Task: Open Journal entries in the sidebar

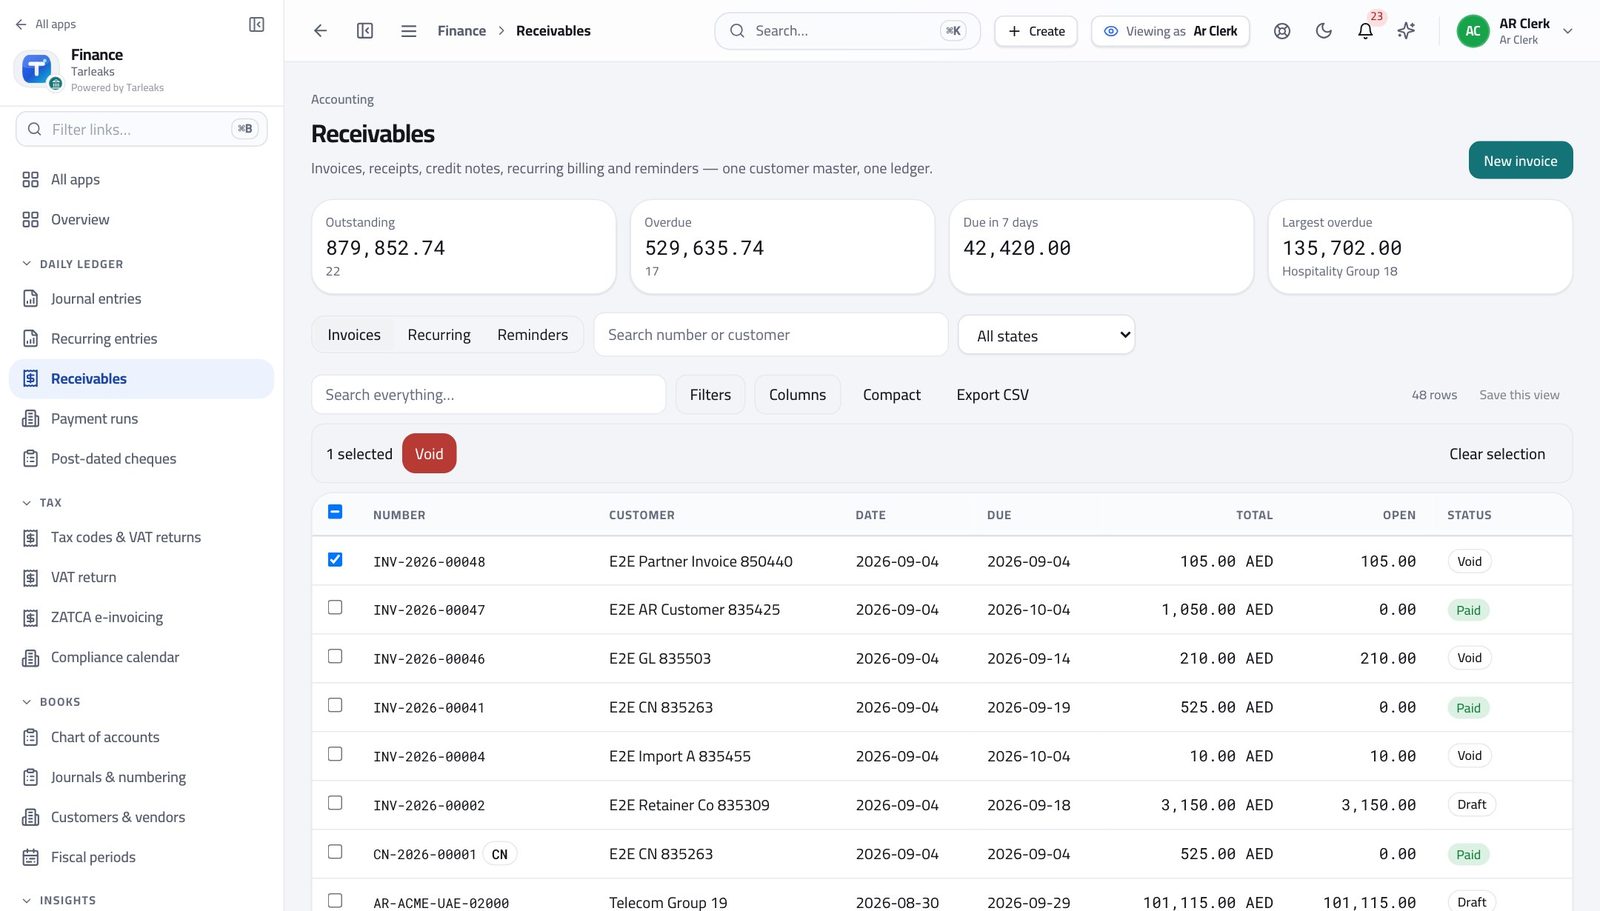Action: pos(141,299)
